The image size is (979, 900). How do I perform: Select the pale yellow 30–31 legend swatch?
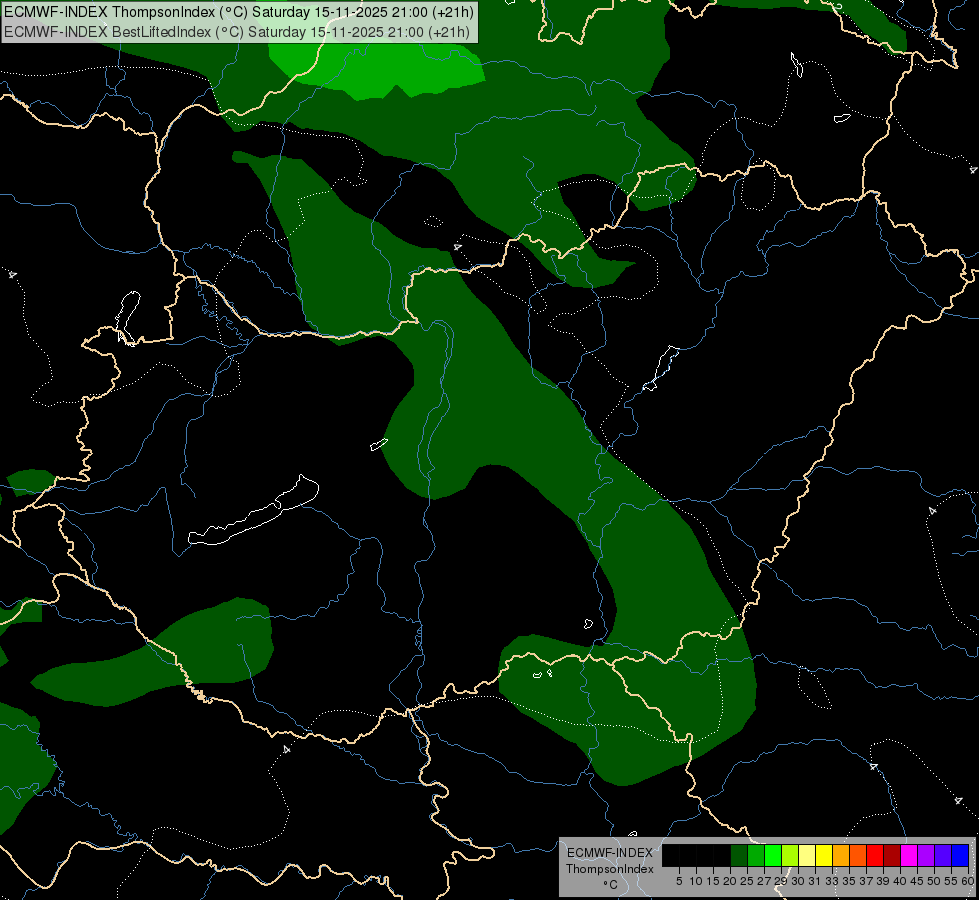coord(807,855)
